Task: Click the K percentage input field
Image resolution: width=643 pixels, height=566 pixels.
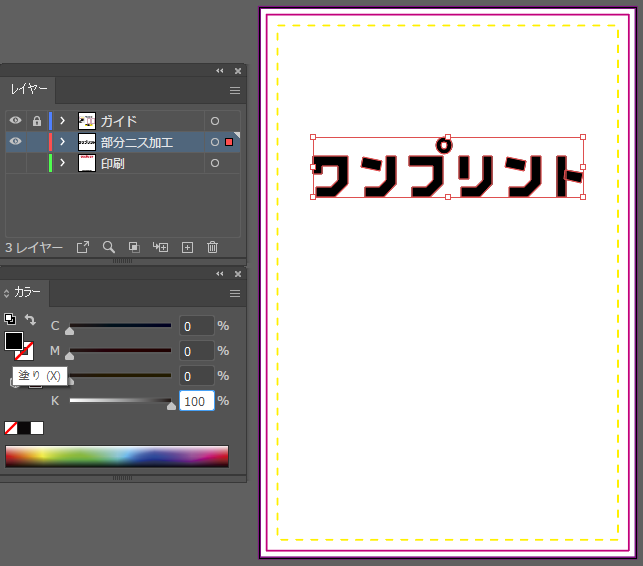Action: pos(196,401)
